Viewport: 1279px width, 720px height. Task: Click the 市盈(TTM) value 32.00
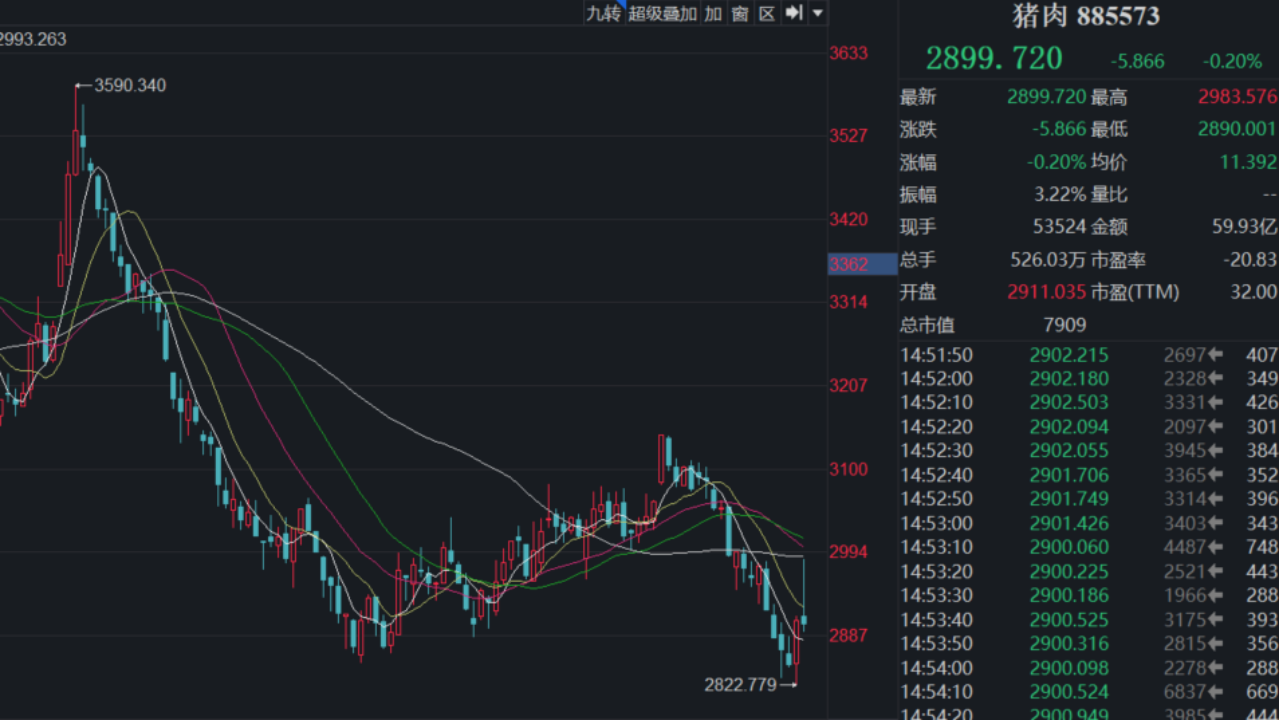click(x=1254, y=292)
